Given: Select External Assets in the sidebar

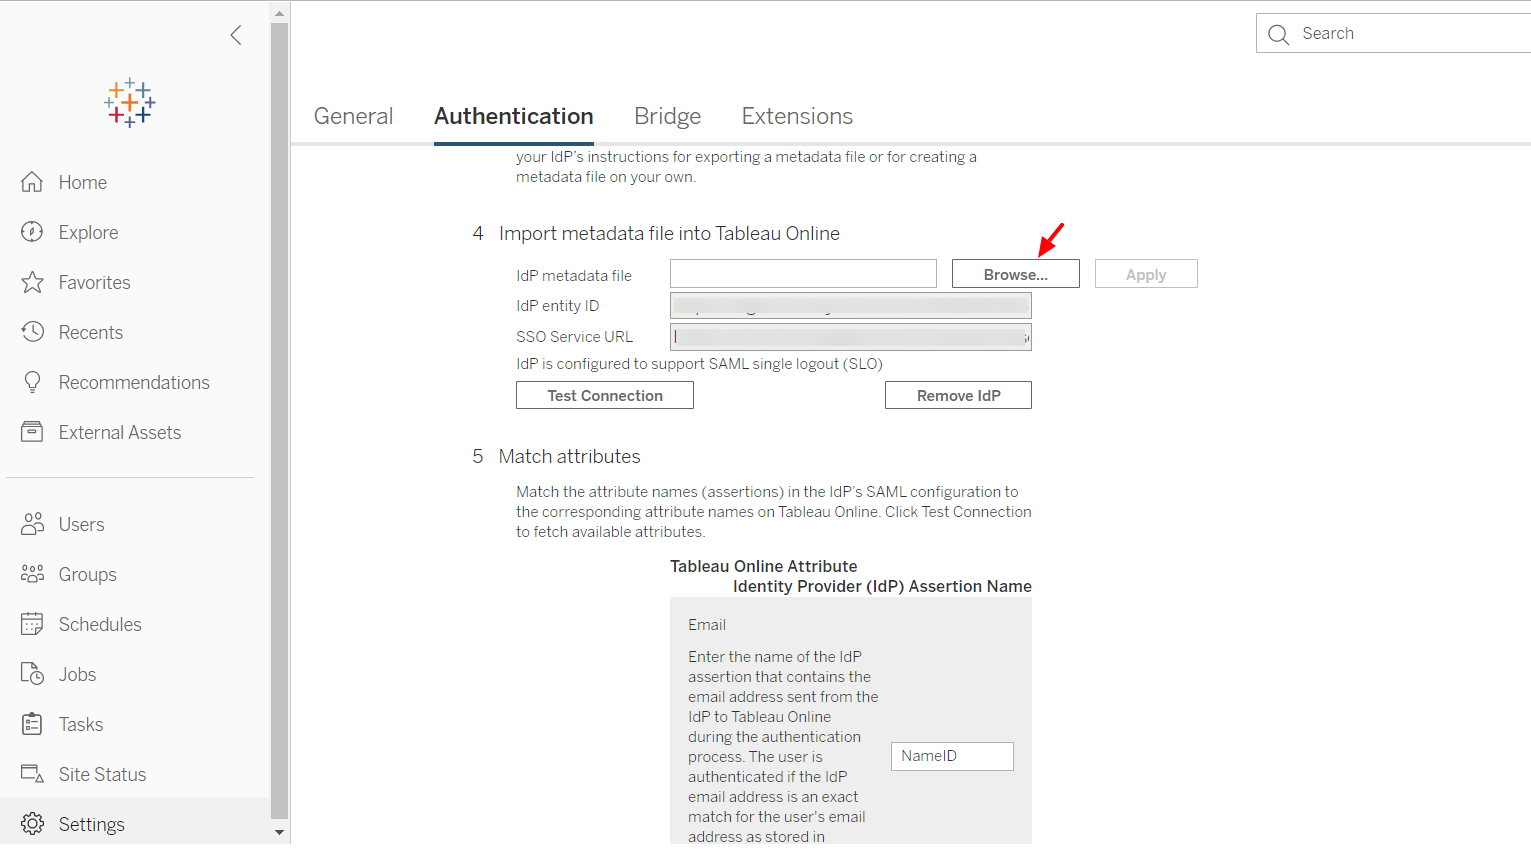Looking at the screenshot, I should [x=120, y=432].
